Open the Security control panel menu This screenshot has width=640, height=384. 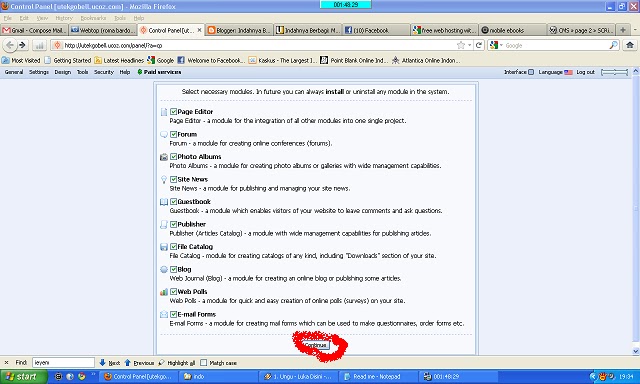[x=104, y=72]
